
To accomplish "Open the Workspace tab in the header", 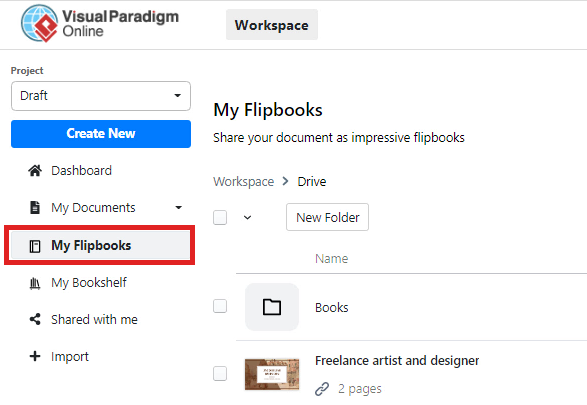I will coord(272,25).
